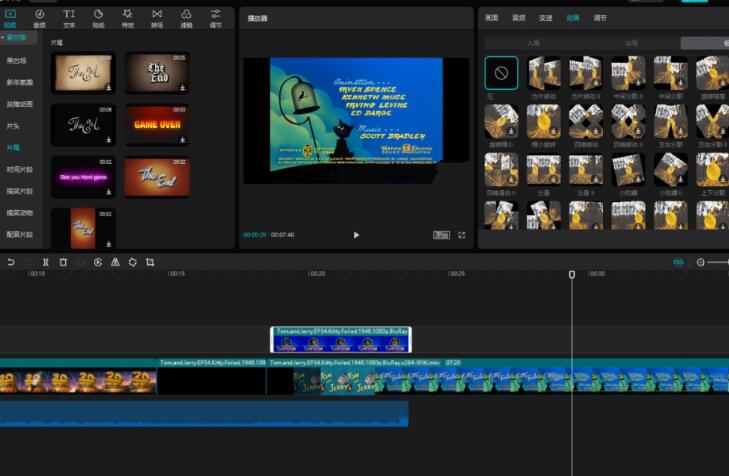Select the audio waveform clip on timeline
Viewport: 729px width, 476px height.
(204, 414)
